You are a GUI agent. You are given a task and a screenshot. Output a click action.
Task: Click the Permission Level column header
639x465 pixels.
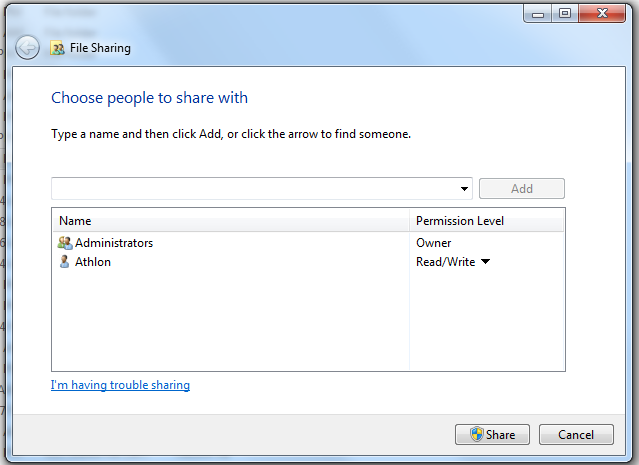point(487,220)
